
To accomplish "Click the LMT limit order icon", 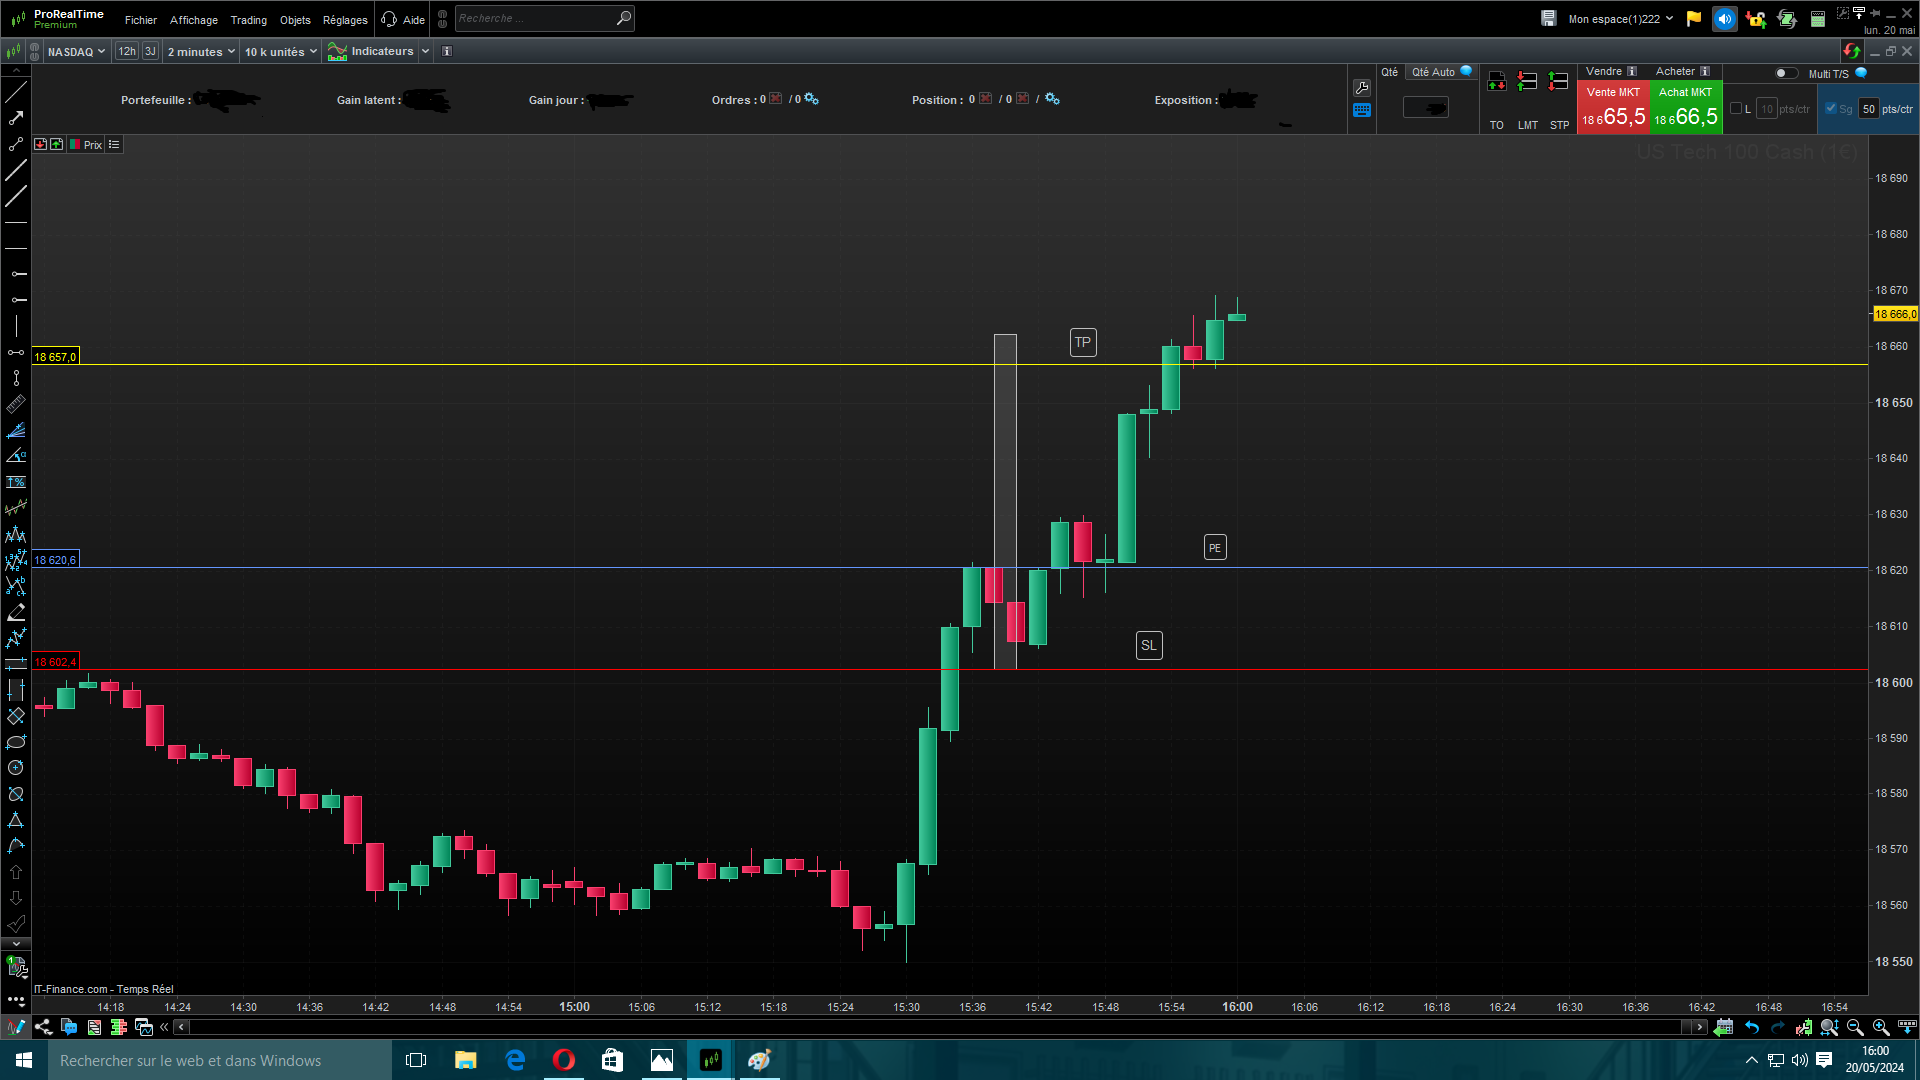I will click(x=1527, y=82).
